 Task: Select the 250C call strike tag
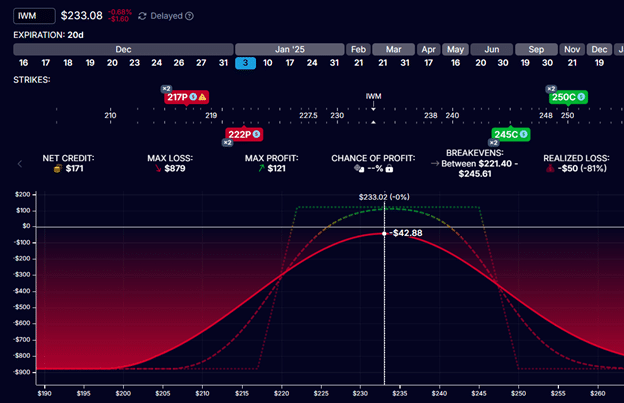tap(568, 97)
